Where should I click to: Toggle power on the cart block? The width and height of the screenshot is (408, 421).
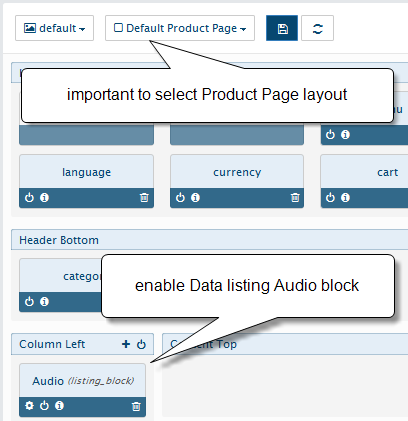[x=330, y=198]
